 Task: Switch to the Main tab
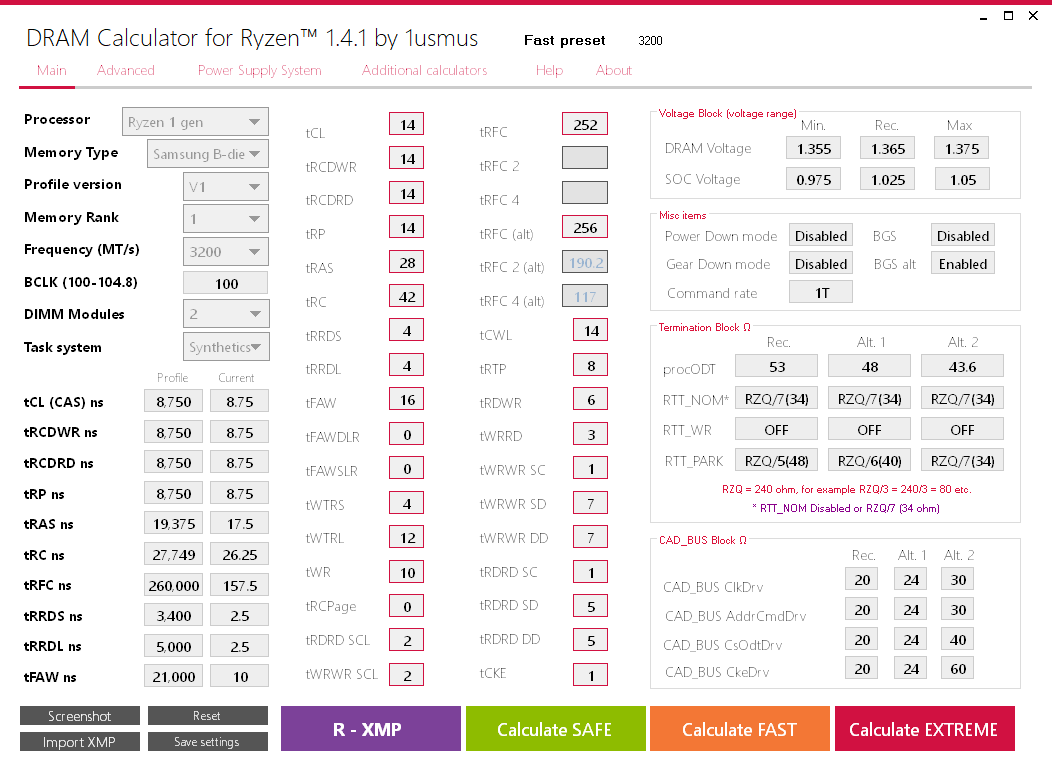pyautogui.click(x=52, y=70)
